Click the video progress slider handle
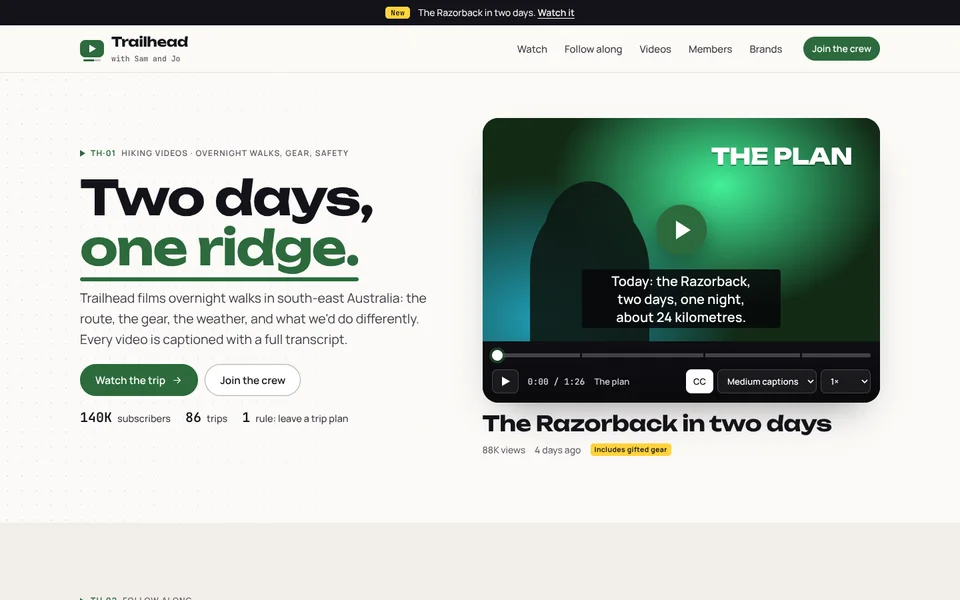This screenshot has width=960, height=600. tap(497, 355)
